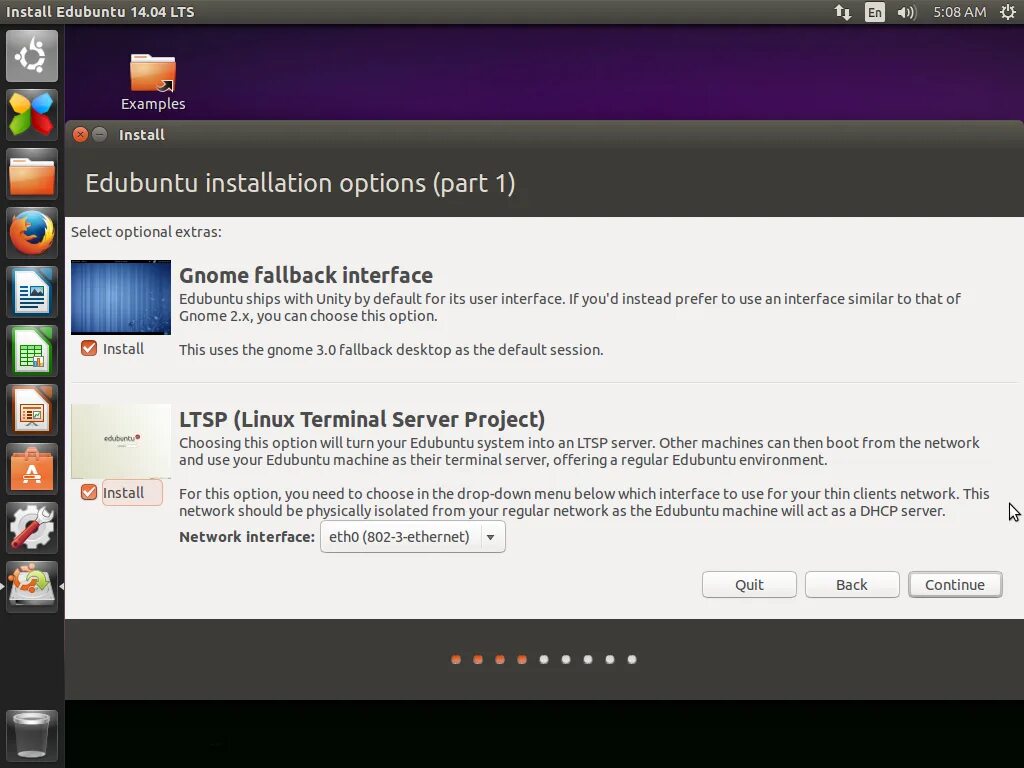This screenshot has height=768, width=1024.
Task: Click the Quit button
Action: pyautogui.click(x=749, y=584)
